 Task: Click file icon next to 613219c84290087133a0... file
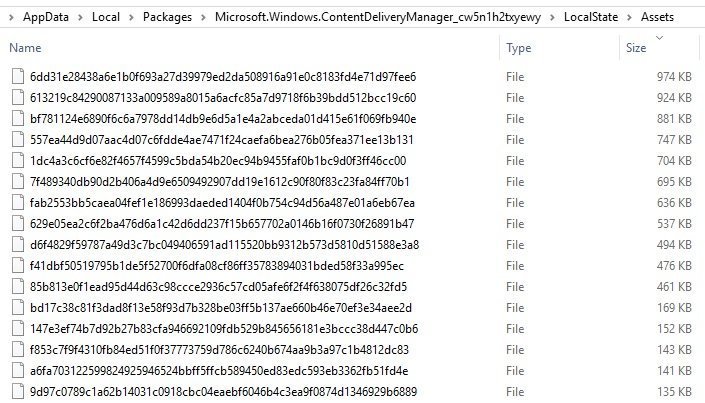click(x=18, y=98)
